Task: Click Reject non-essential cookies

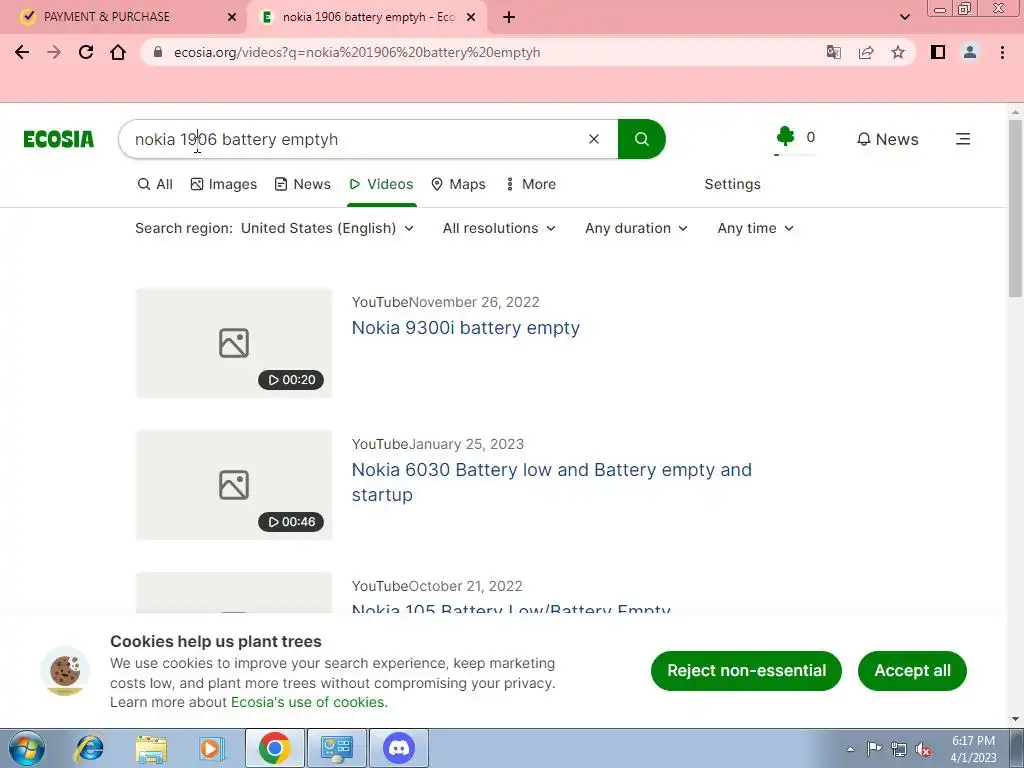Action: [746, 671]
